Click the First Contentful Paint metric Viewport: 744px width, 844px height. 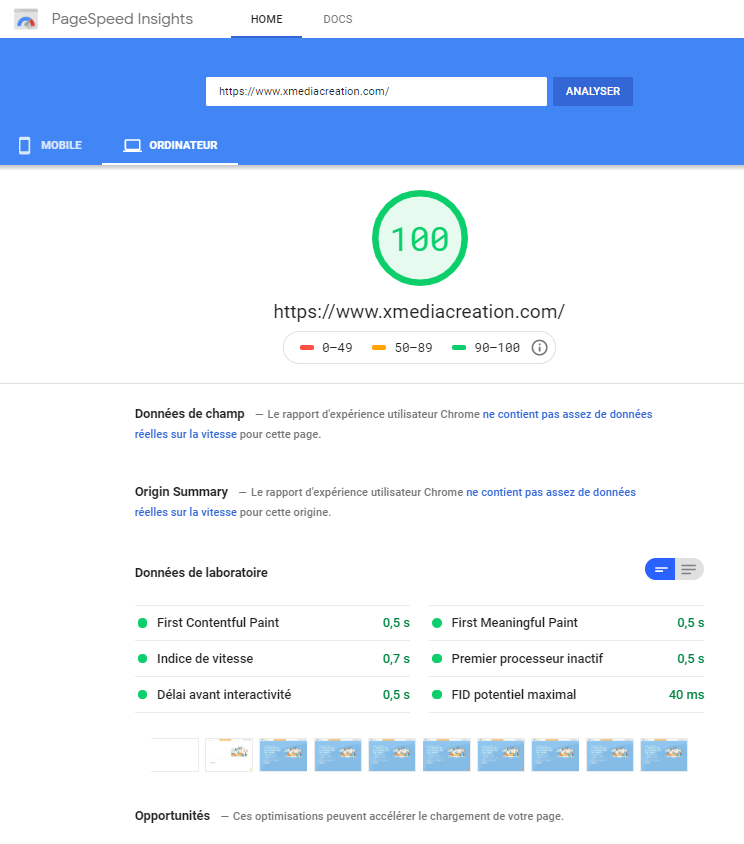click(217, 623)
